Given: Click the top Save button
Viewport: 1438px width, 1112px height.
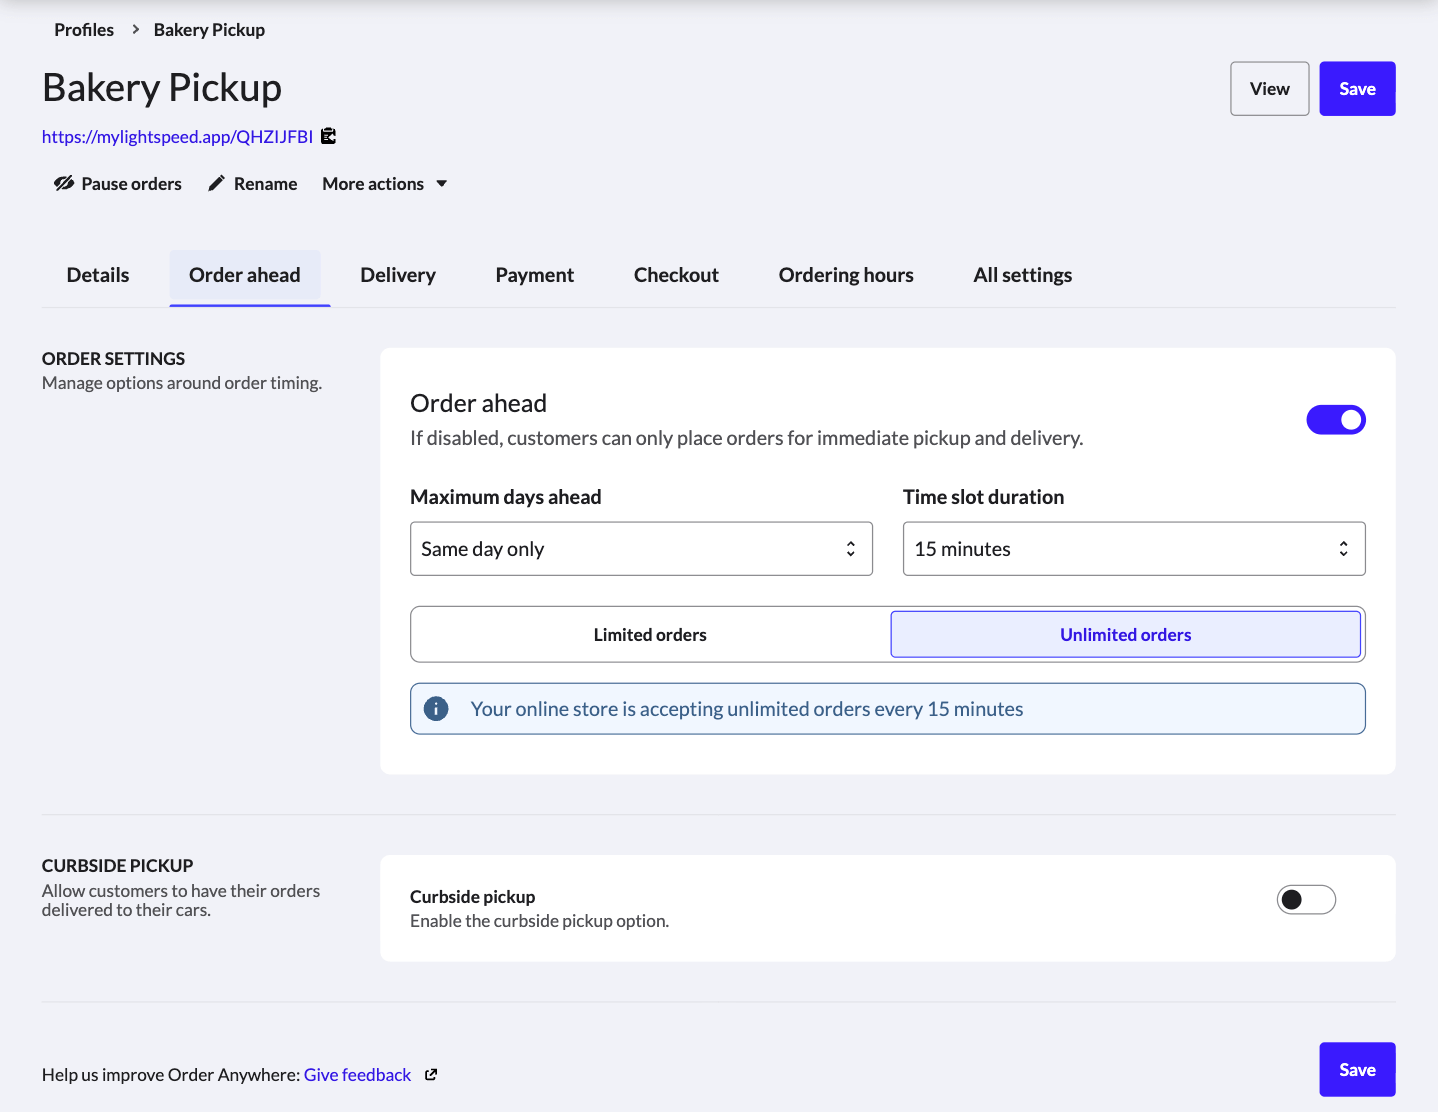Looking at the screenshot, I should click(x=1357, y=89).
